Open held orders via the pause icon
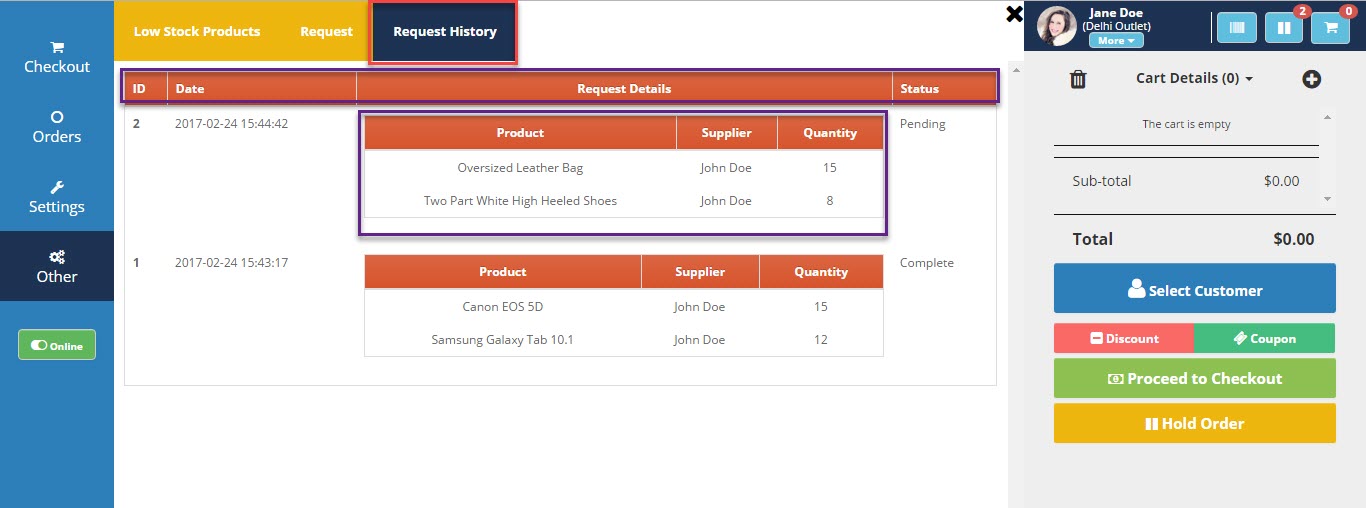Image resolution: width=1366 pixels, height=508 pixels. [1283, 28]
